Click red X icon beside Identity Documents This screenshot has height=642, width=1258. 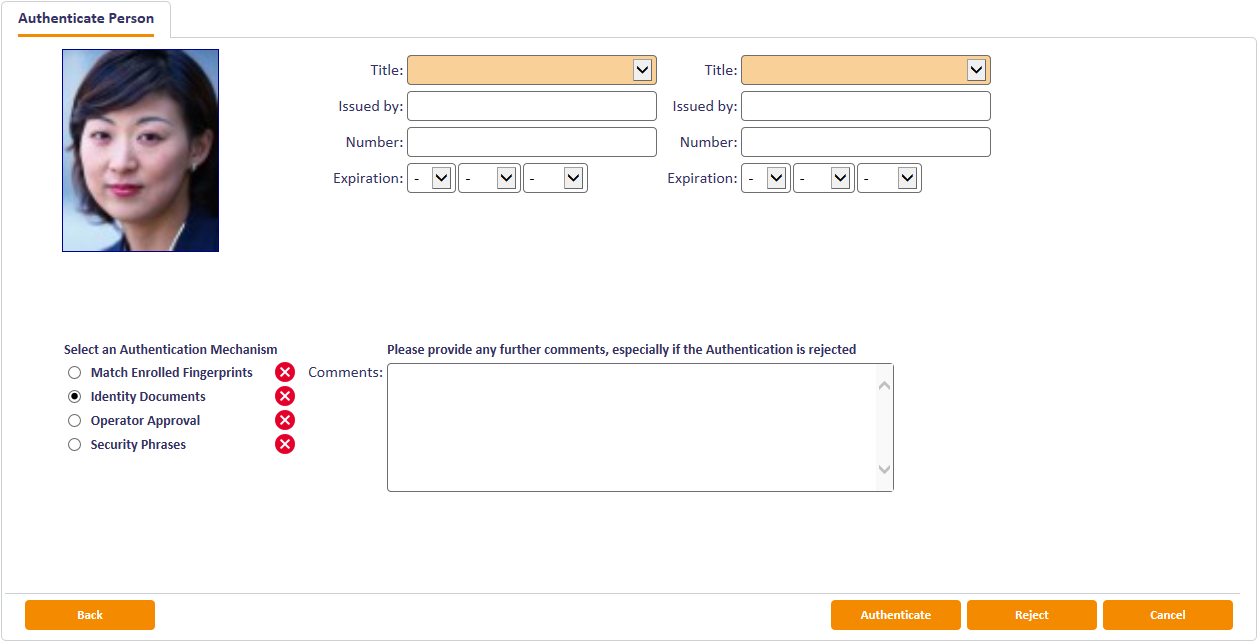click(x=285, y=396)
